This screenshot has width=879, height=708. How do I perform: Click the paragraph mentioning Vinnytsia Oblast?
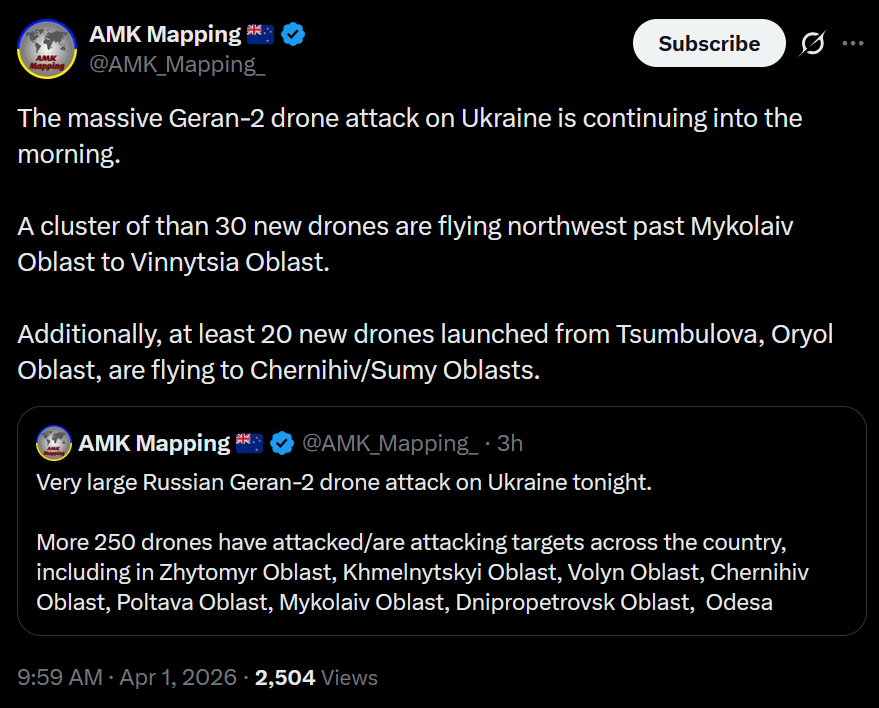[405, 243]
